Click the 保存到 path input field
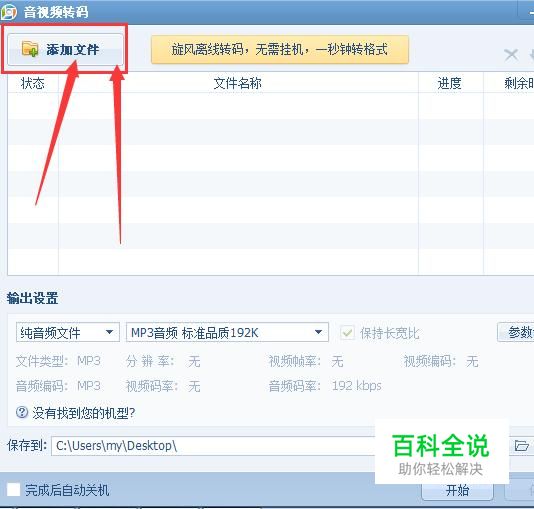The height and width of the screenshot is (509, 534). point(213,446)
